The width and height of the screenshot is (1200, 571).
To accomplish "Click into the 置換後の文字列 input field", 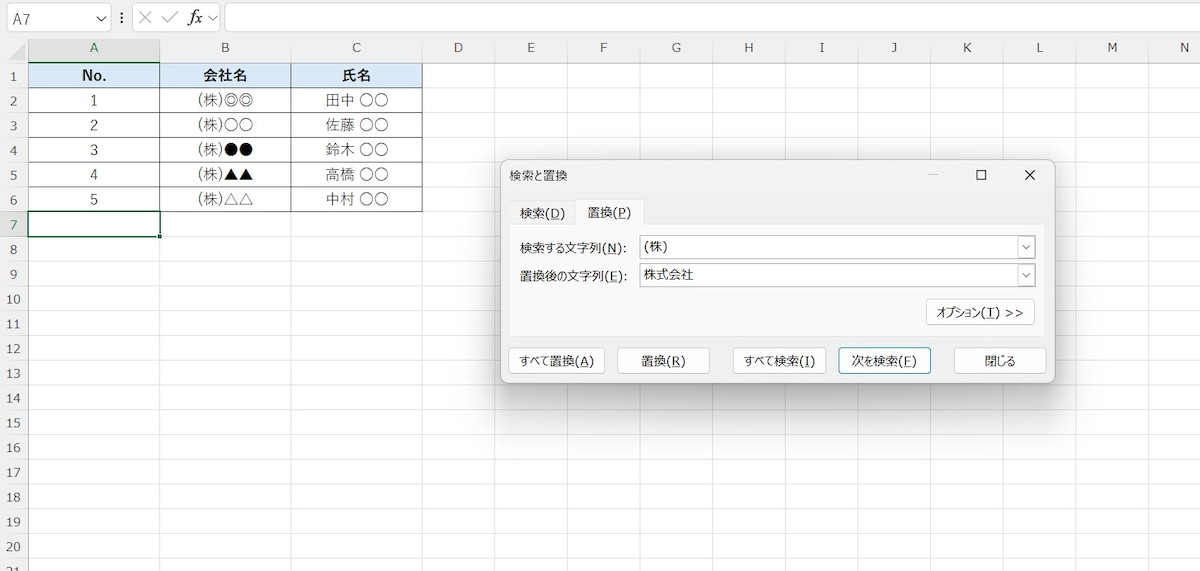I will (829, 275).
